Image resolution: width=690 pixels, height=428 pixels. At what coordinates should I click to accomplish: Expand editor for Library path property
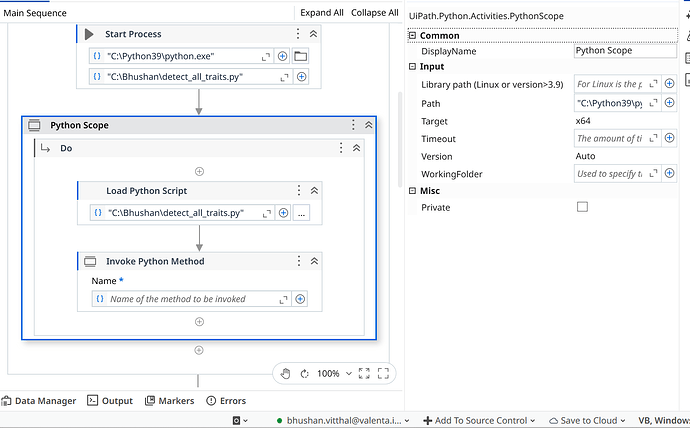point(653,84)
